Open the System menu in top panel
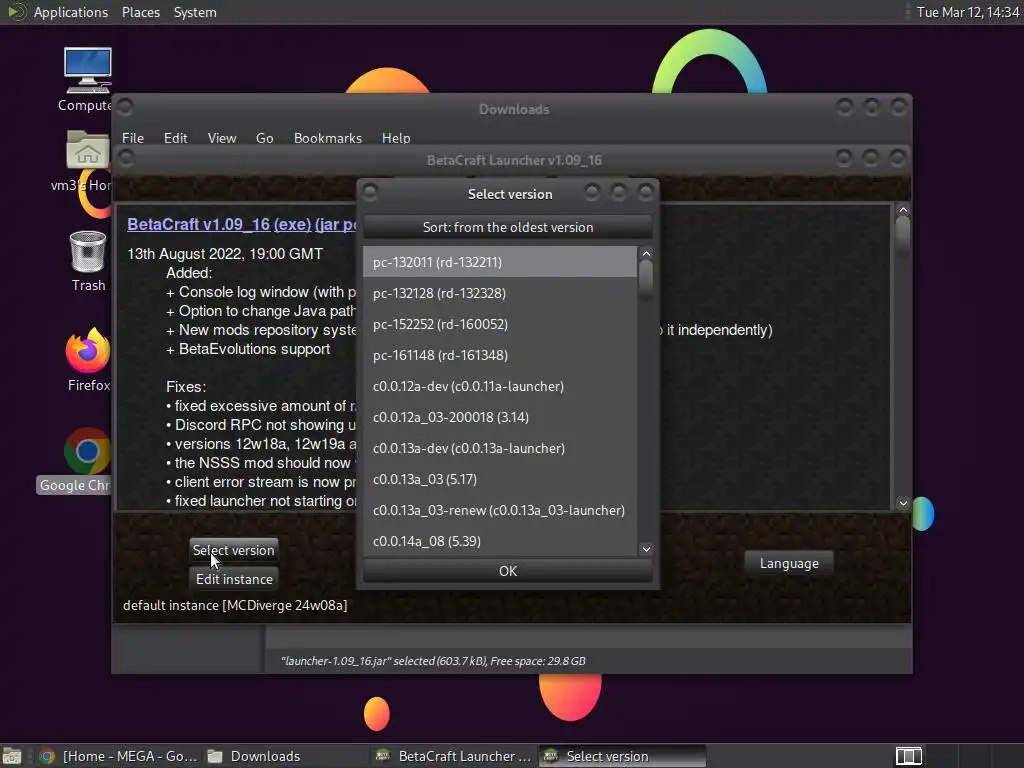 pos(195,12)
